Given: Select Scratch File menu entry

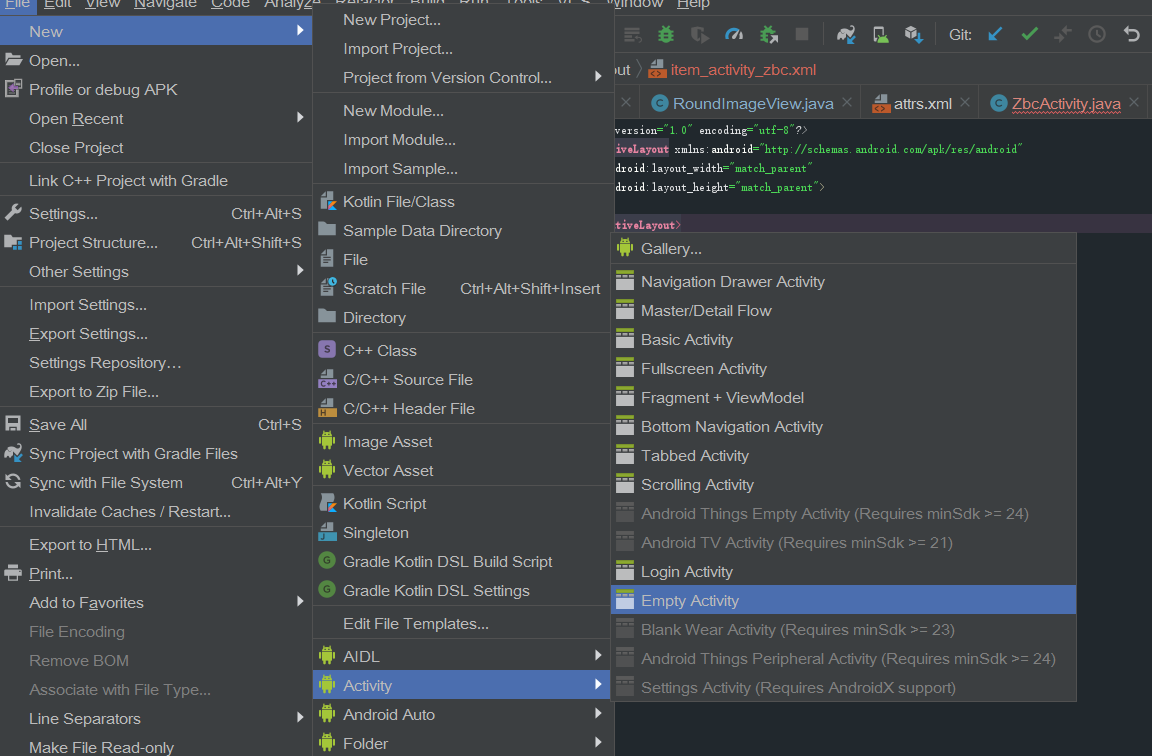Looking at the screenshot, I should pos(462,289).
